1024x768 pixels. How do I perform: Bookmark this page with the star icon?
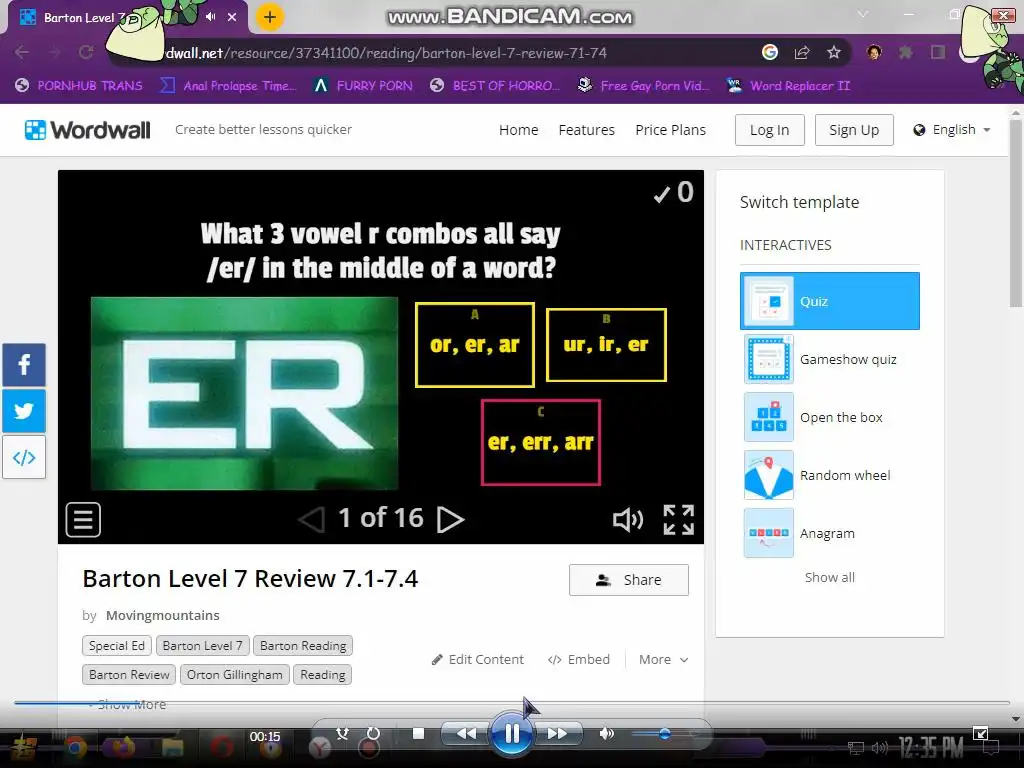(834, 52)
